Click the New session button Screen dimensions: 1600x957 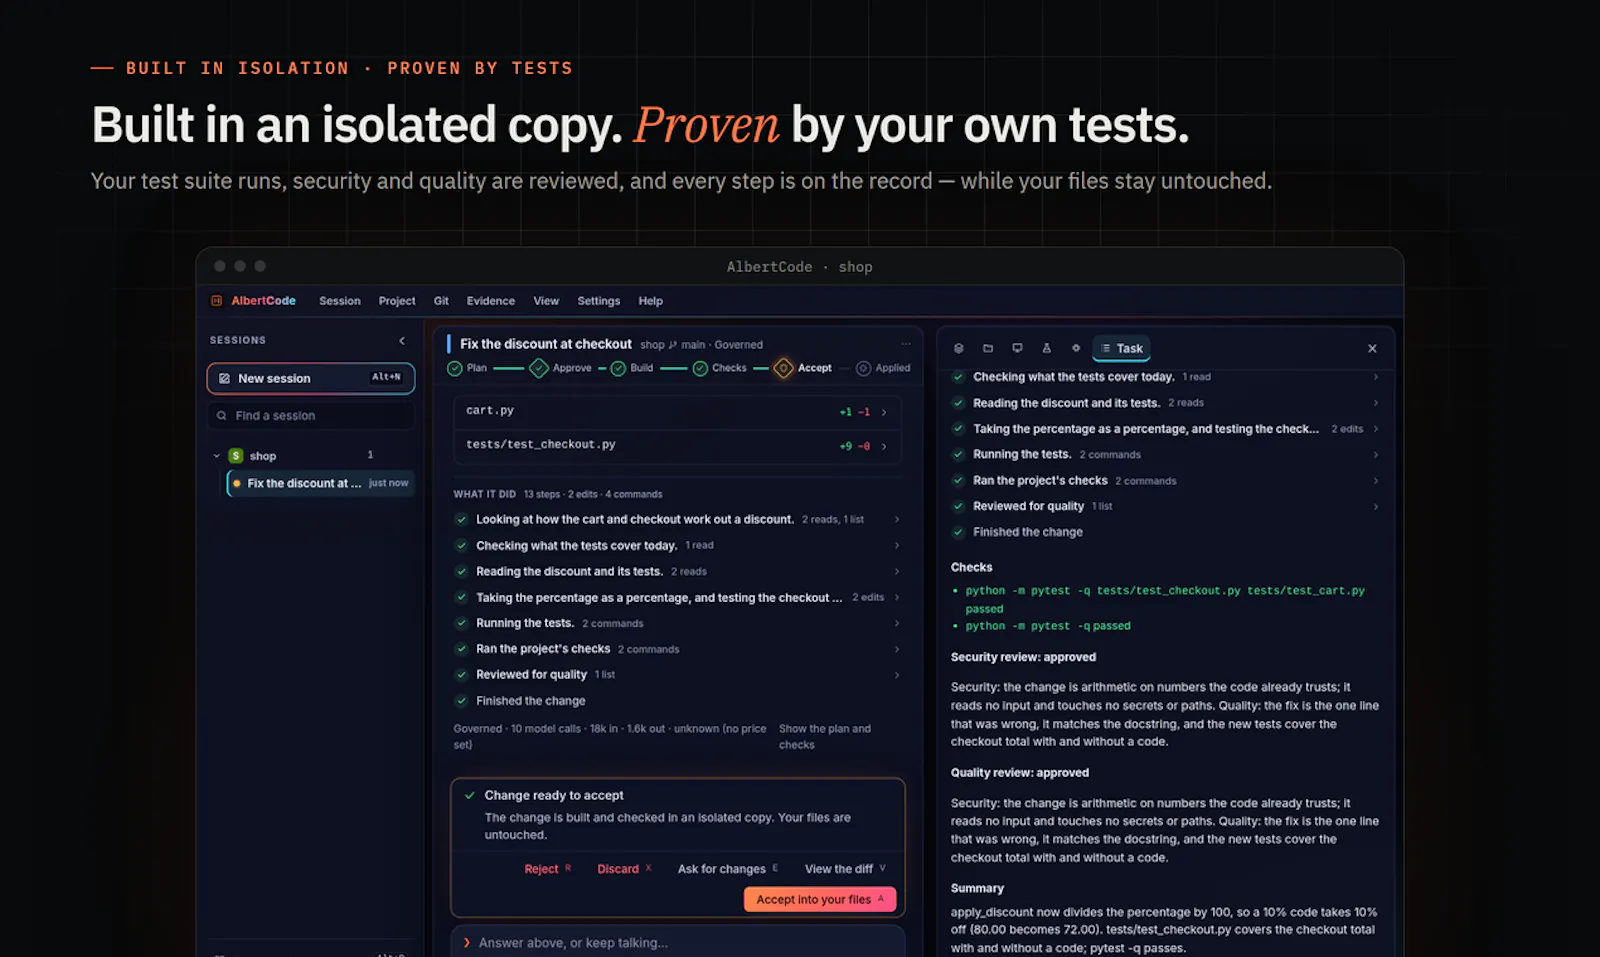[x=311, y=378]
